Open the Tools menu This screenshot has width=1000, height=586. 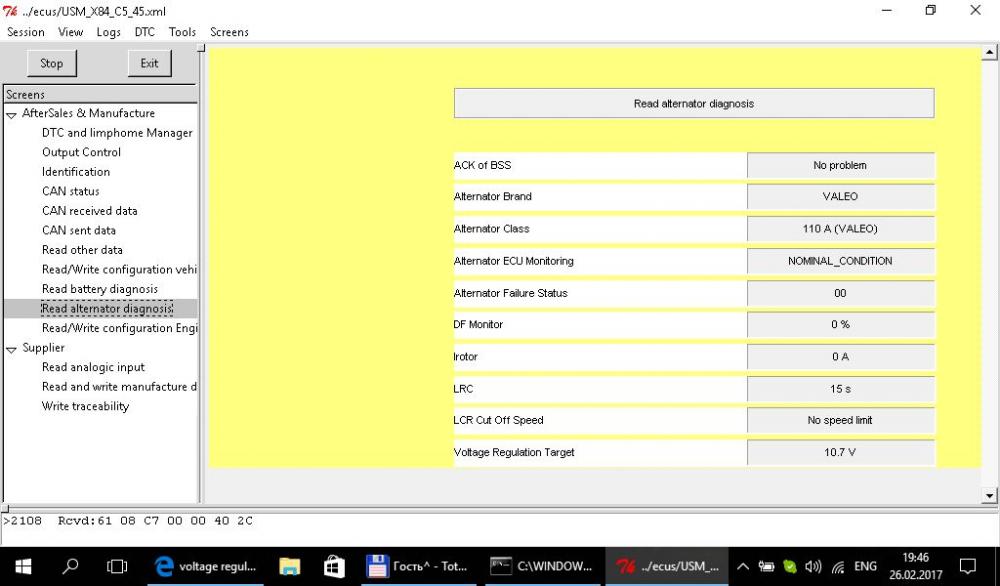182,32
